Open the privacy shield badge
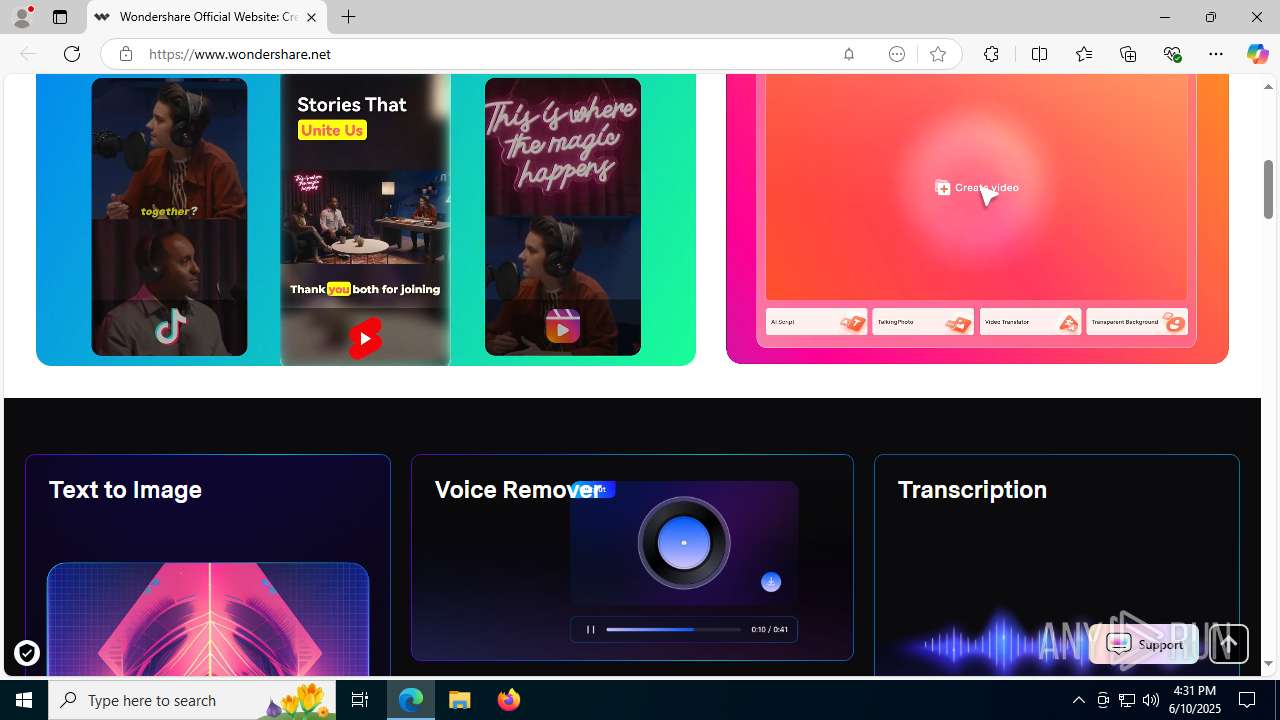The height and width of the screenshot is (720, 1280). point(27,654)
